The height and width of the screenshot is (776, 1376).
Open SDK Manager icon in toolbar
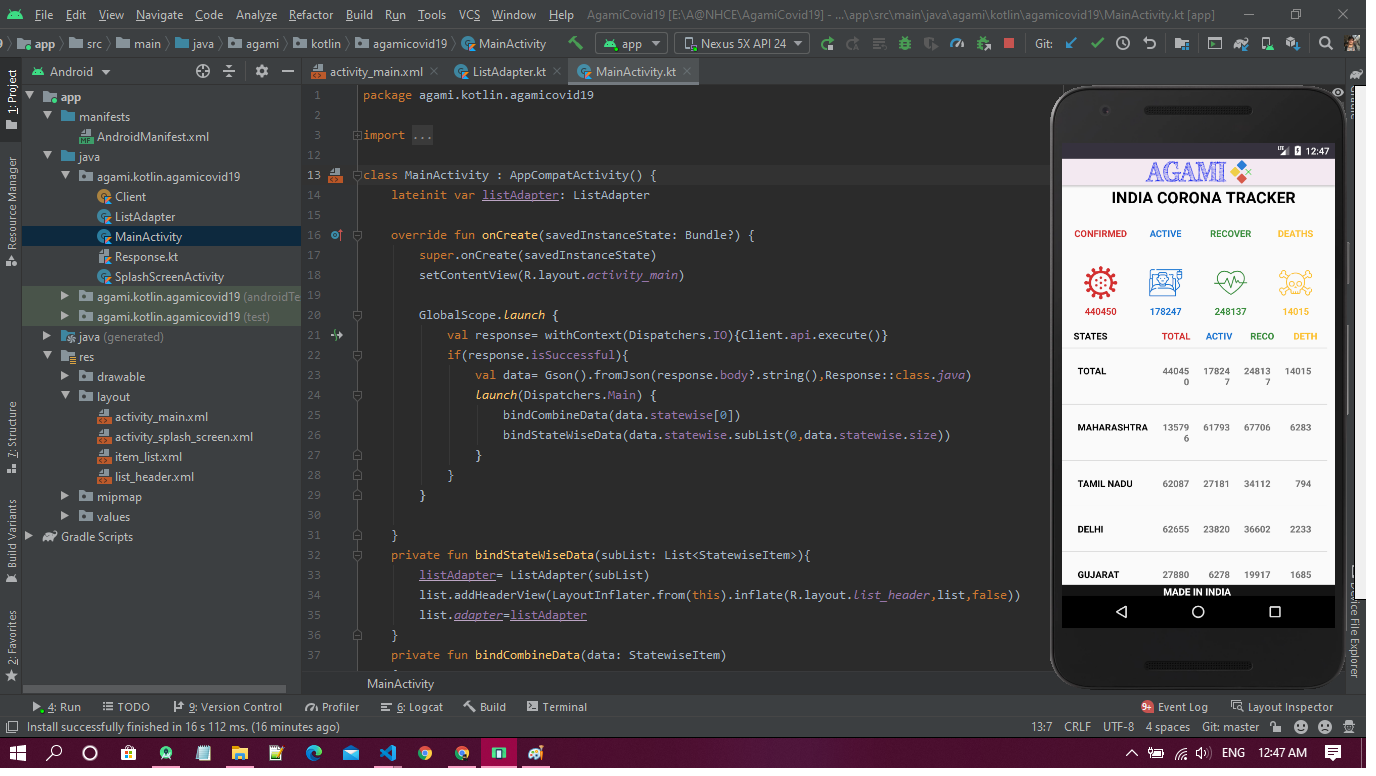1291,44
